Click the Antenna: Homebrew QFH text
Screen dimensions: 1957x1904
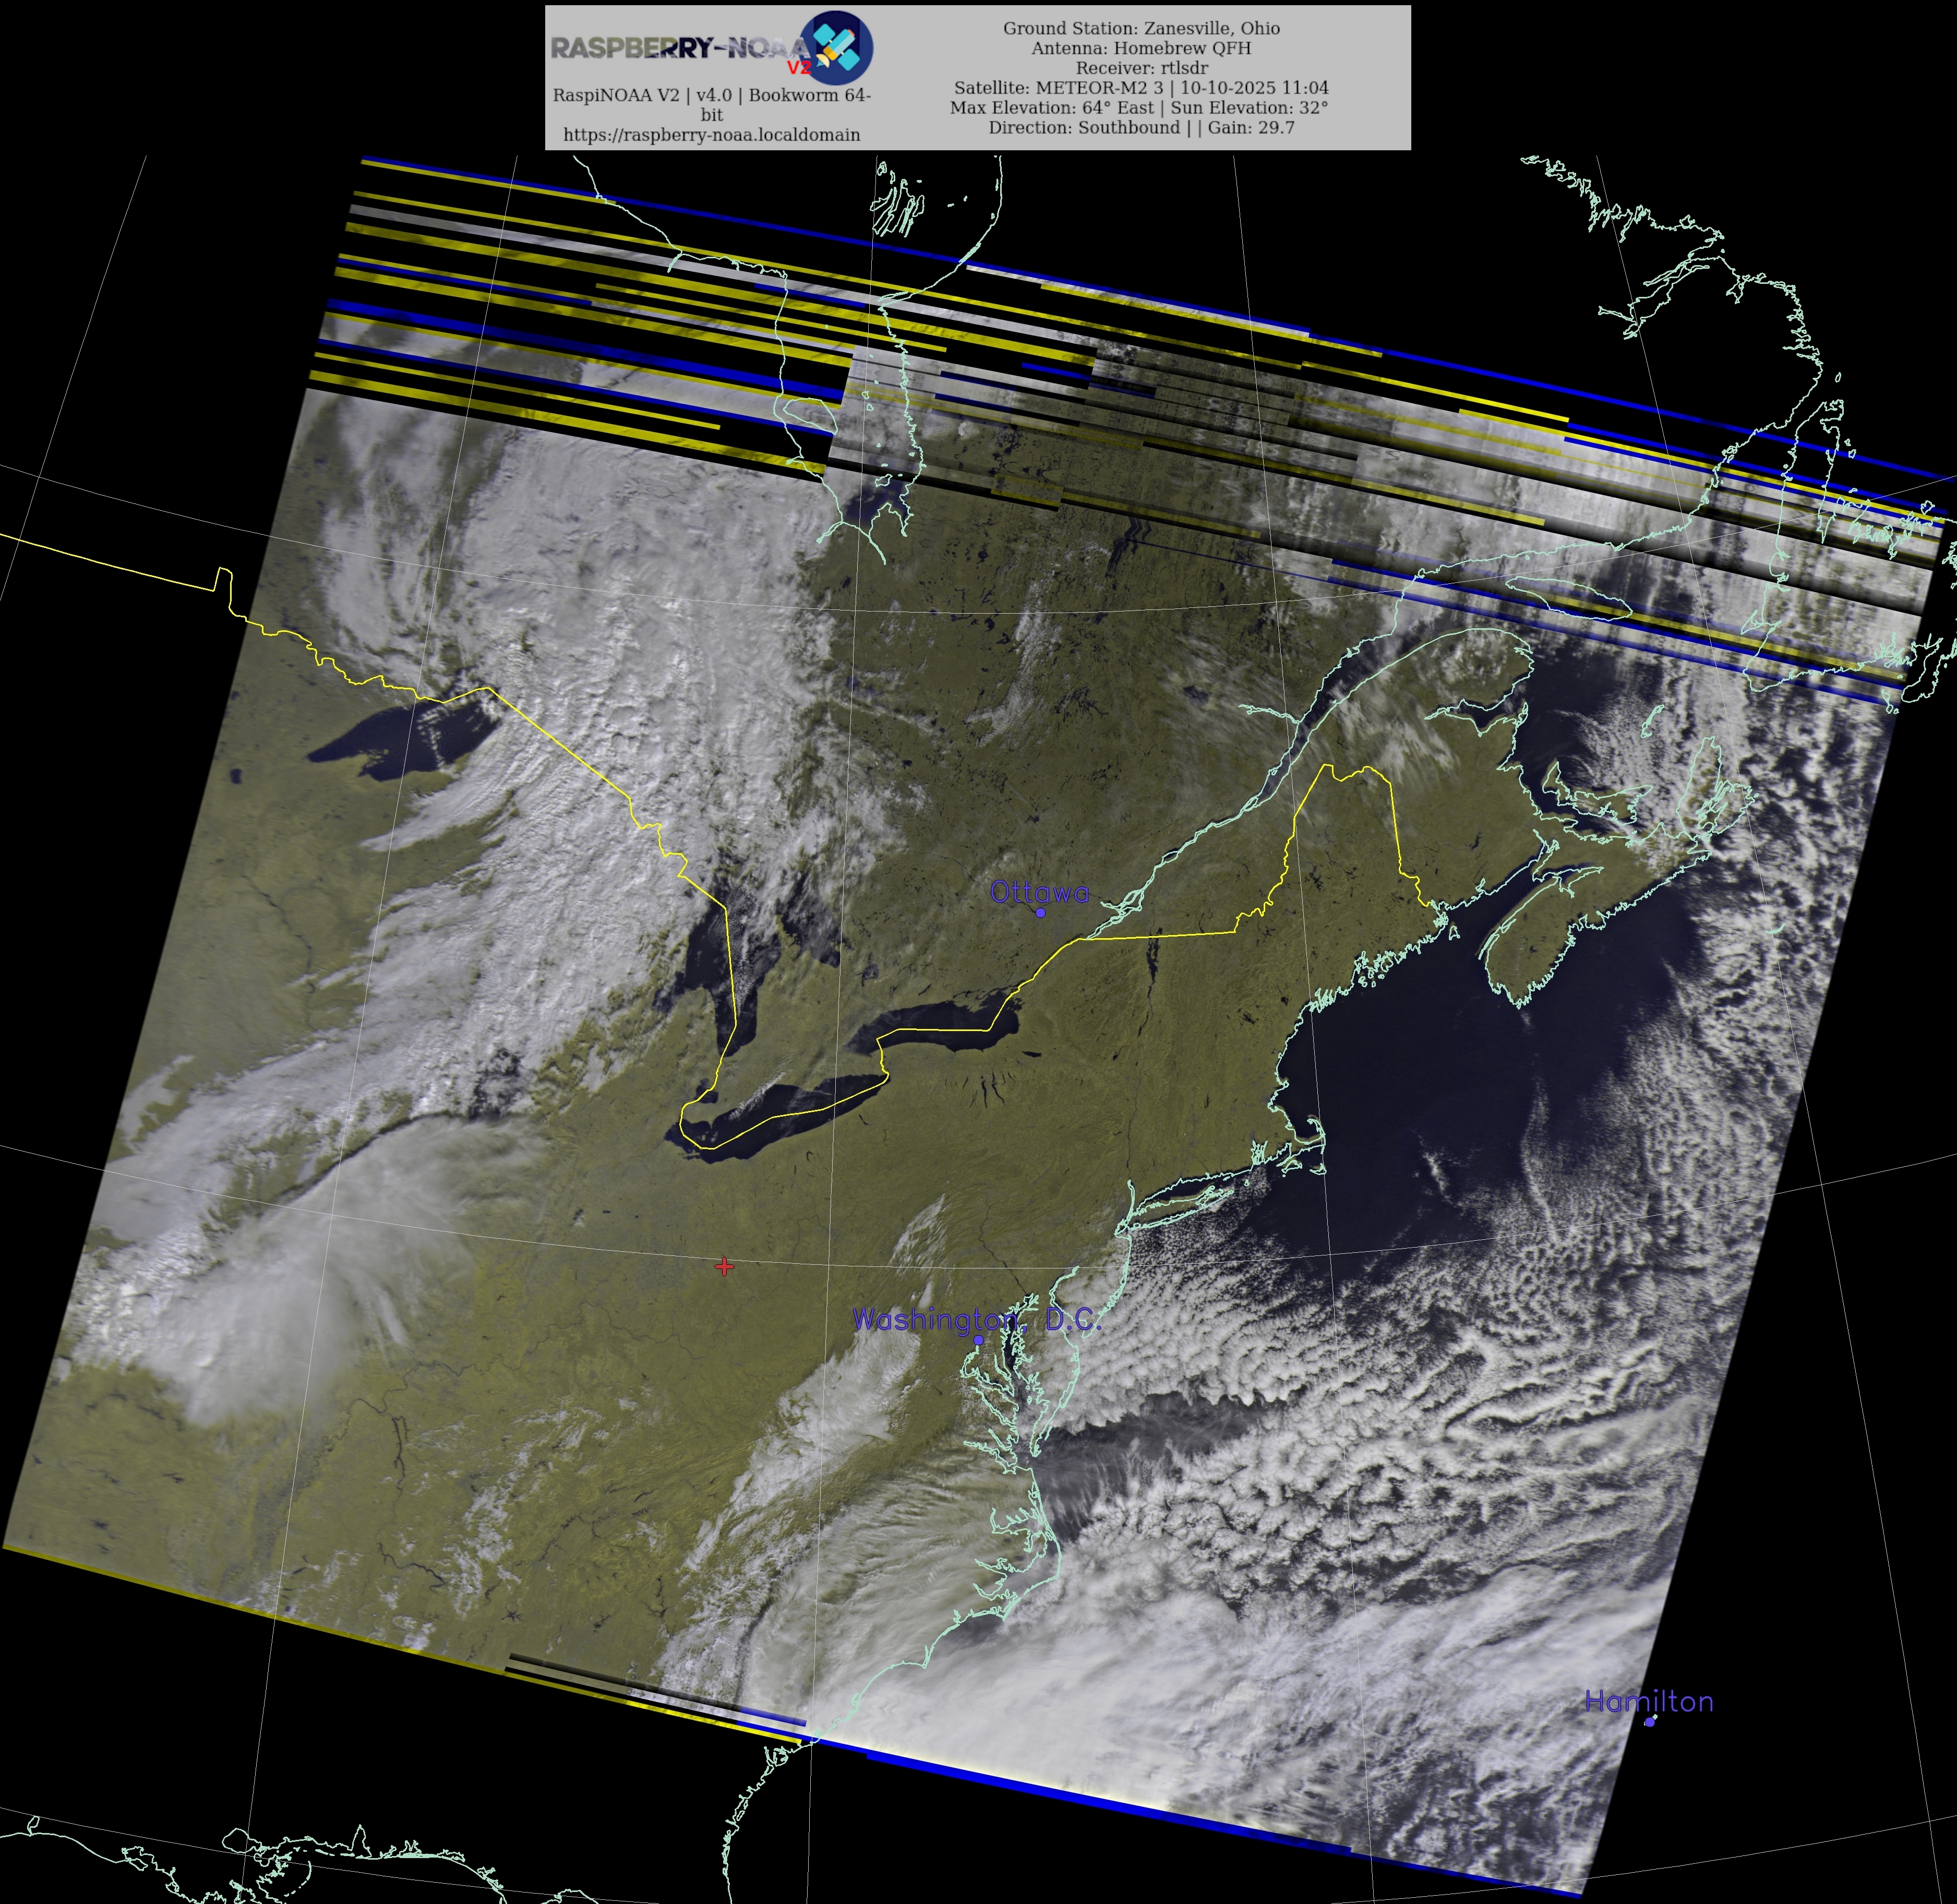click(1141, 48)
